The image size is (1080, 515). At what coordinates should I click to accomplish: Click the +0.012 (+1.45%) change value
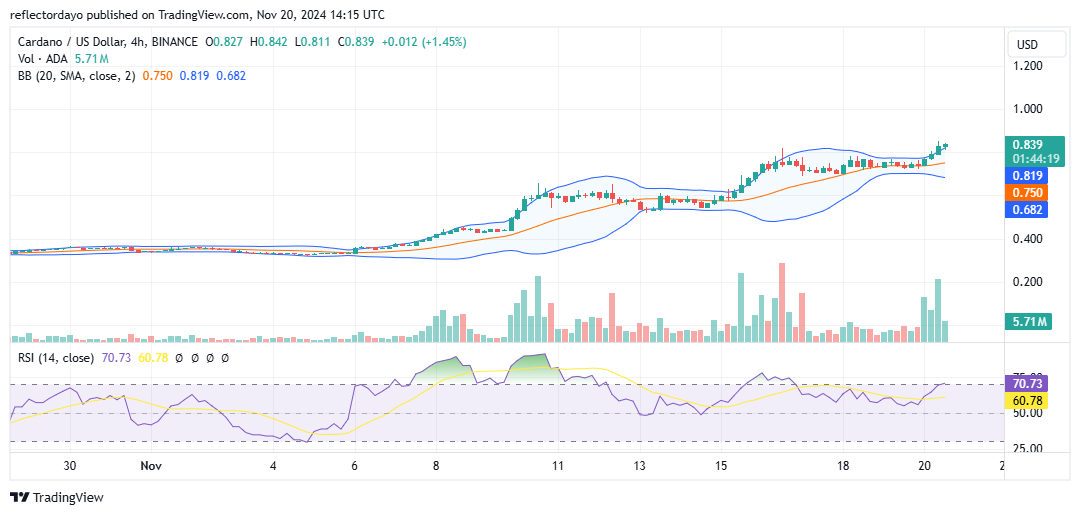point(422,42)
